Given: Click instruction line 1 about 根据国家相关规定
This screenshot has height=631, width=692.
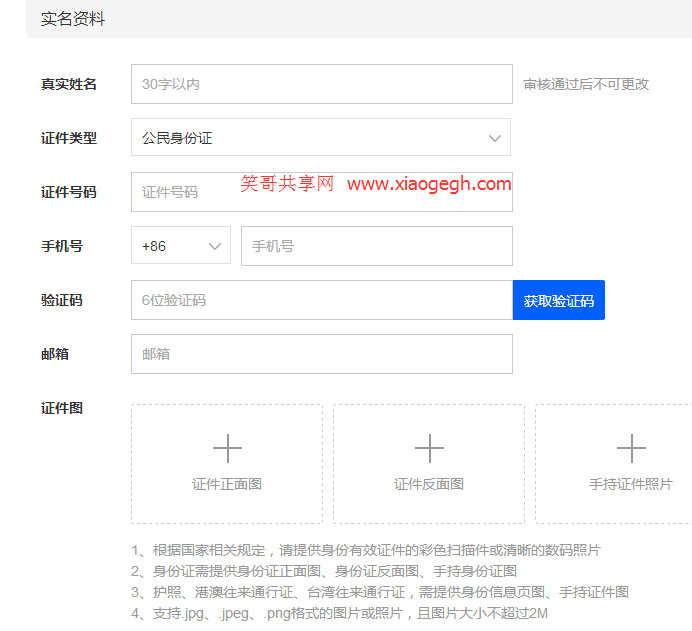Looking at the screenshot, I should tap(366, 550).
